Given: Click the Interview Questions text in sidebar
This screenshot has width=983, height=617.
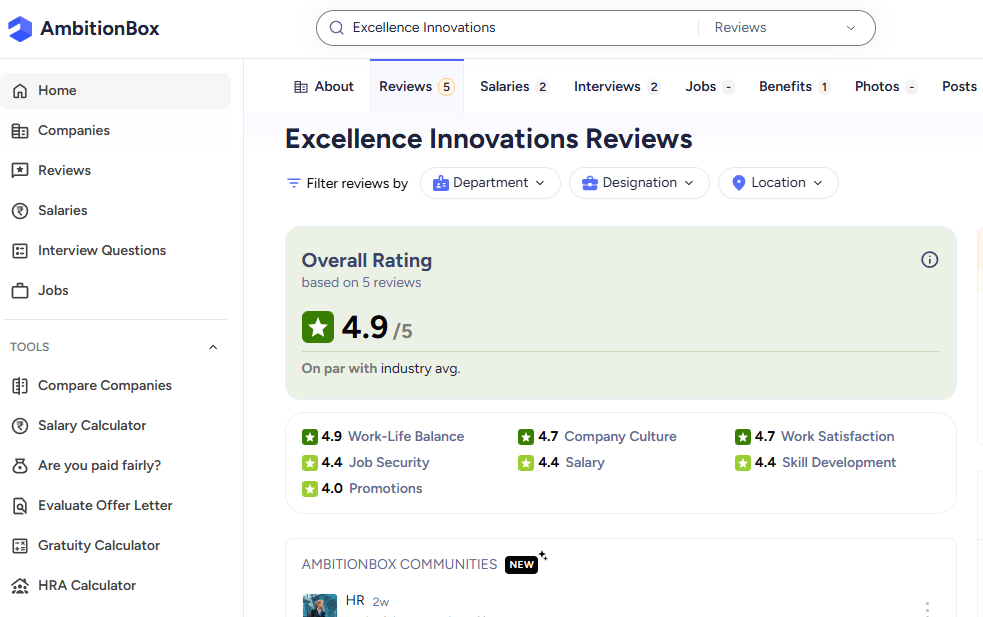Looking at the screenshot, I should pyautogui.click(x=102, y=250).
